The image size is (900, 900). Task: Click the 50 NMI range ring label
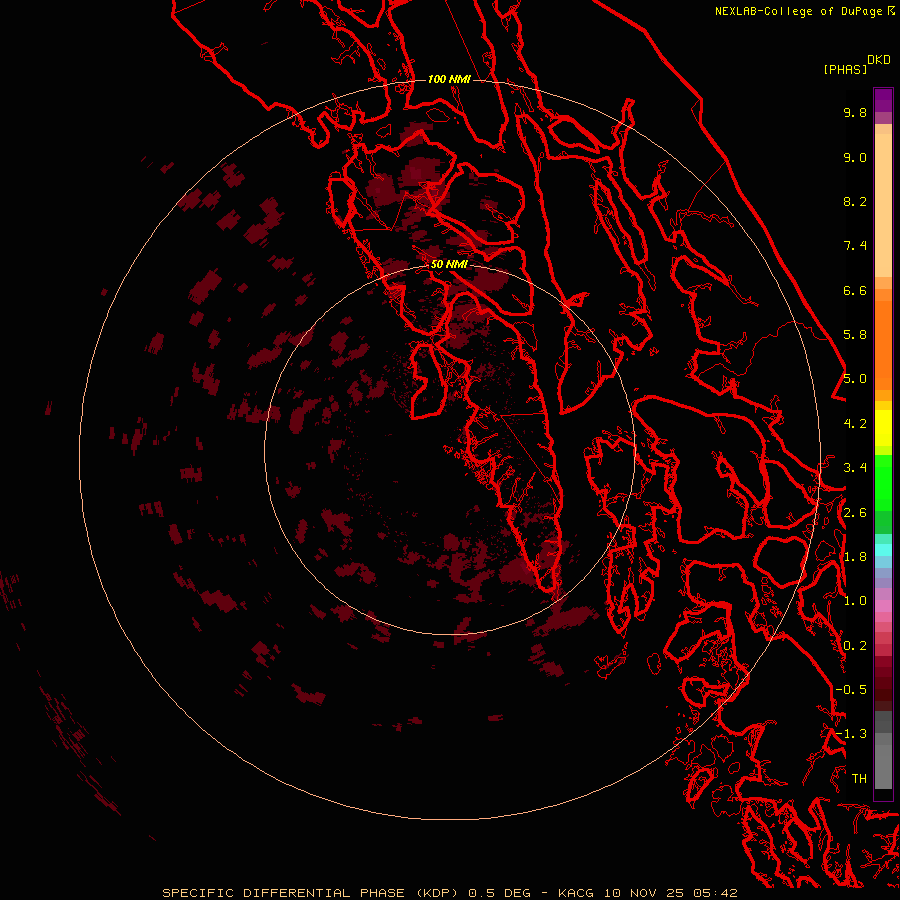pyautogui.click(x=449, y=264)
